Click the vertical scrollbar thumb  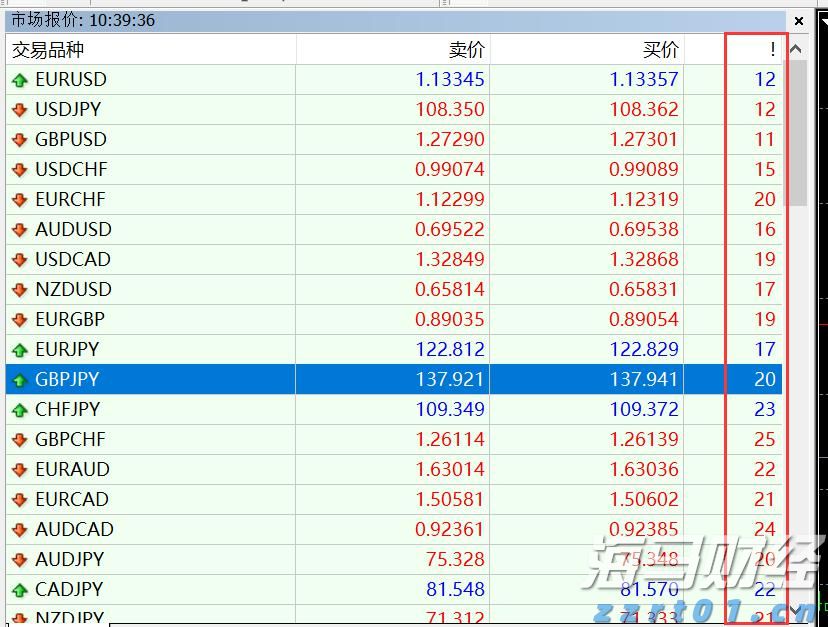coord(797,130)
